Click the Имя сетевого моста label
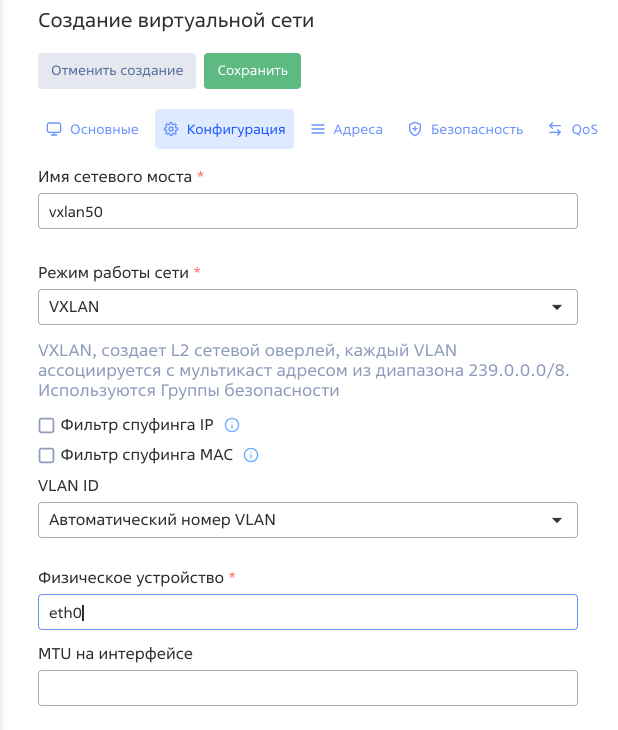Viewport: 618px width, 730px height. click(x=115, y=177)
